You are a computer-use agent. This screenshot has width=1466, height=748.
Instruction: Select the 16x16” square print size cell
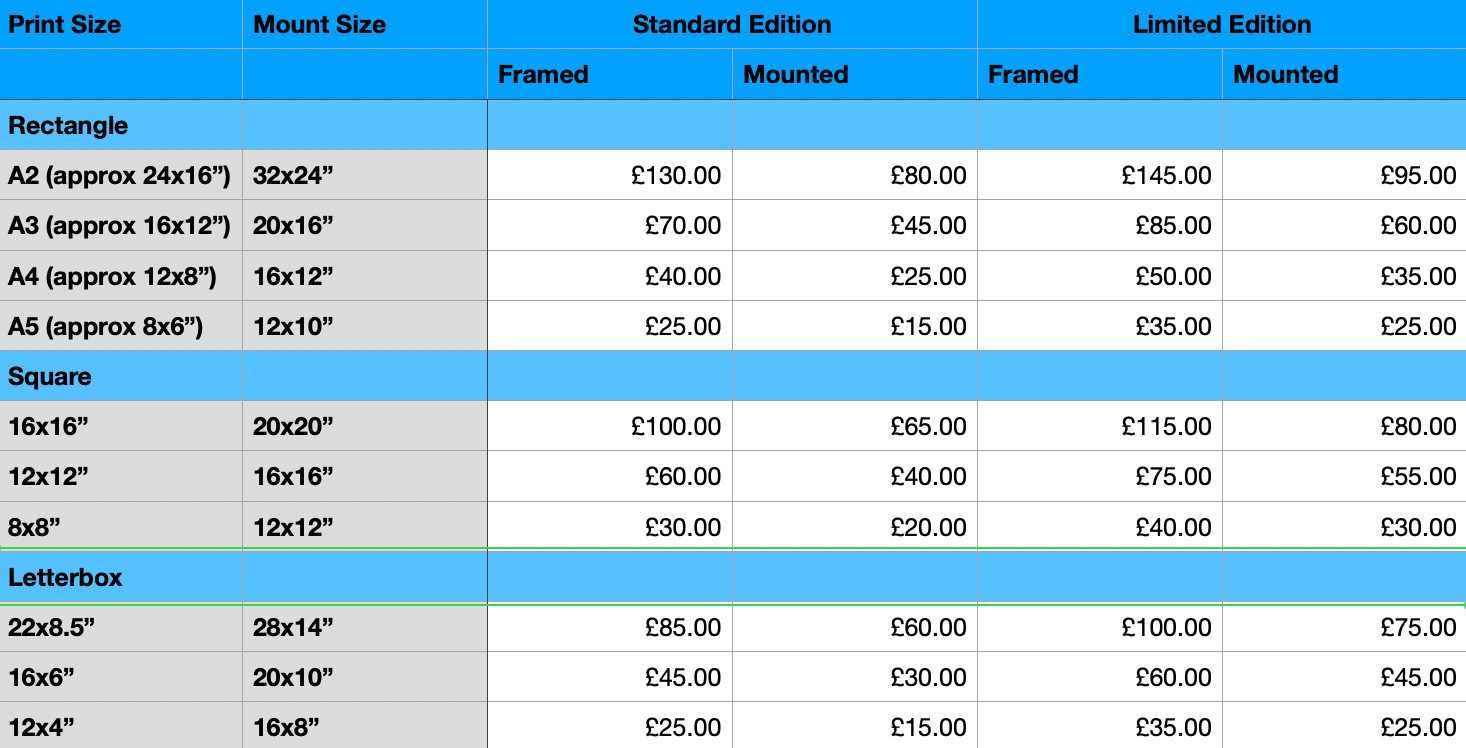tap(121, 427)
